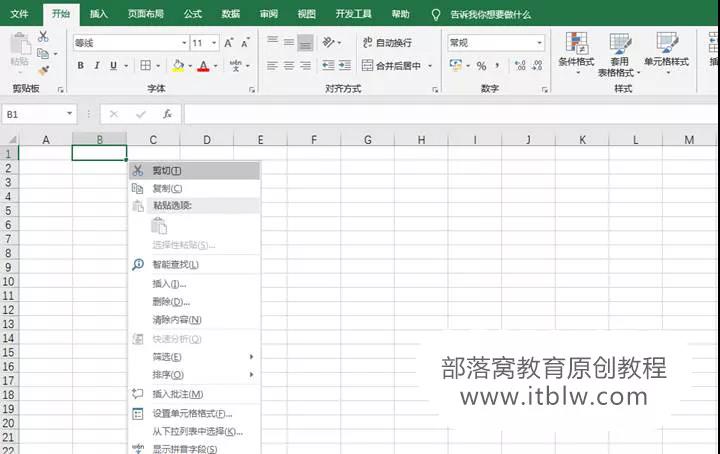Click the Borders icon

point(146,66)
